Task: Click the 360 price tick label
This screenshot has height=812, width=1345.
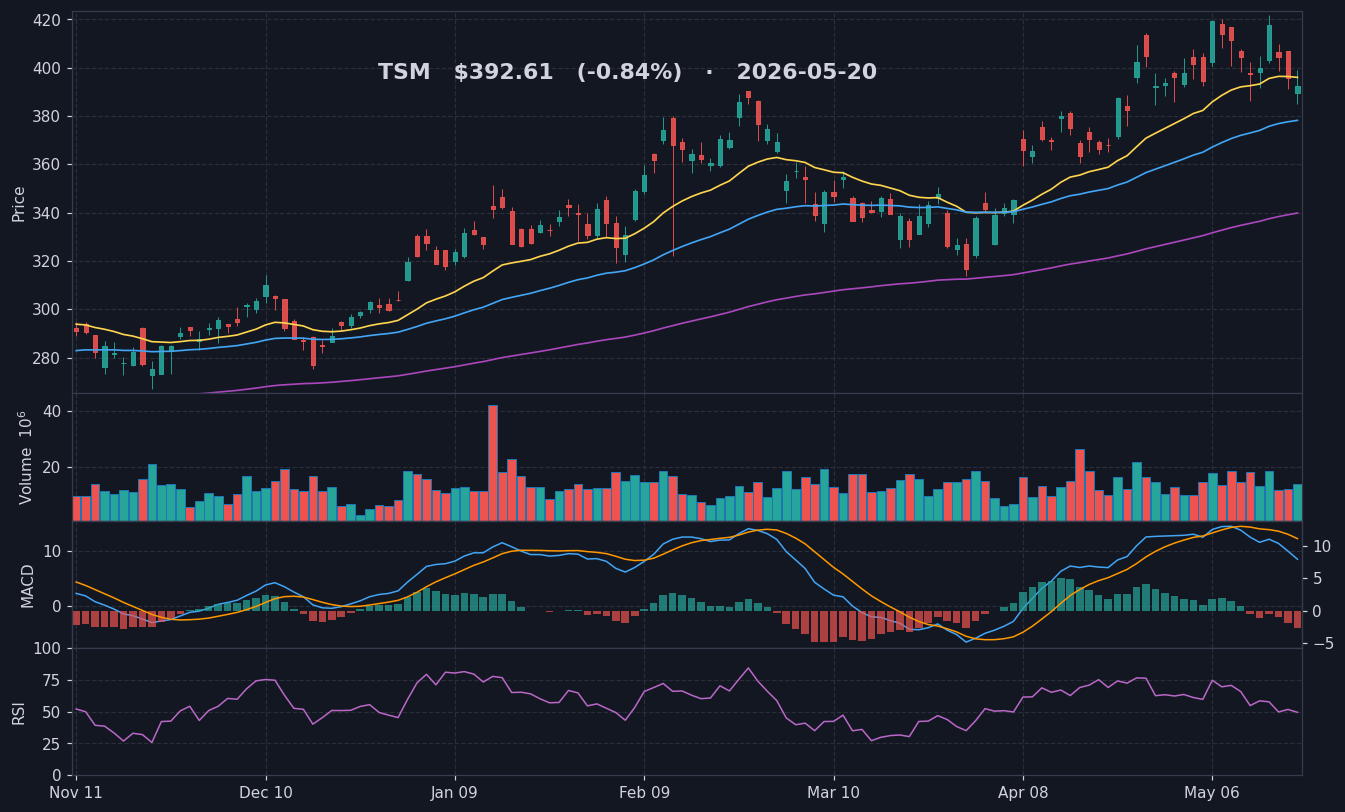Action: (46, 165)
